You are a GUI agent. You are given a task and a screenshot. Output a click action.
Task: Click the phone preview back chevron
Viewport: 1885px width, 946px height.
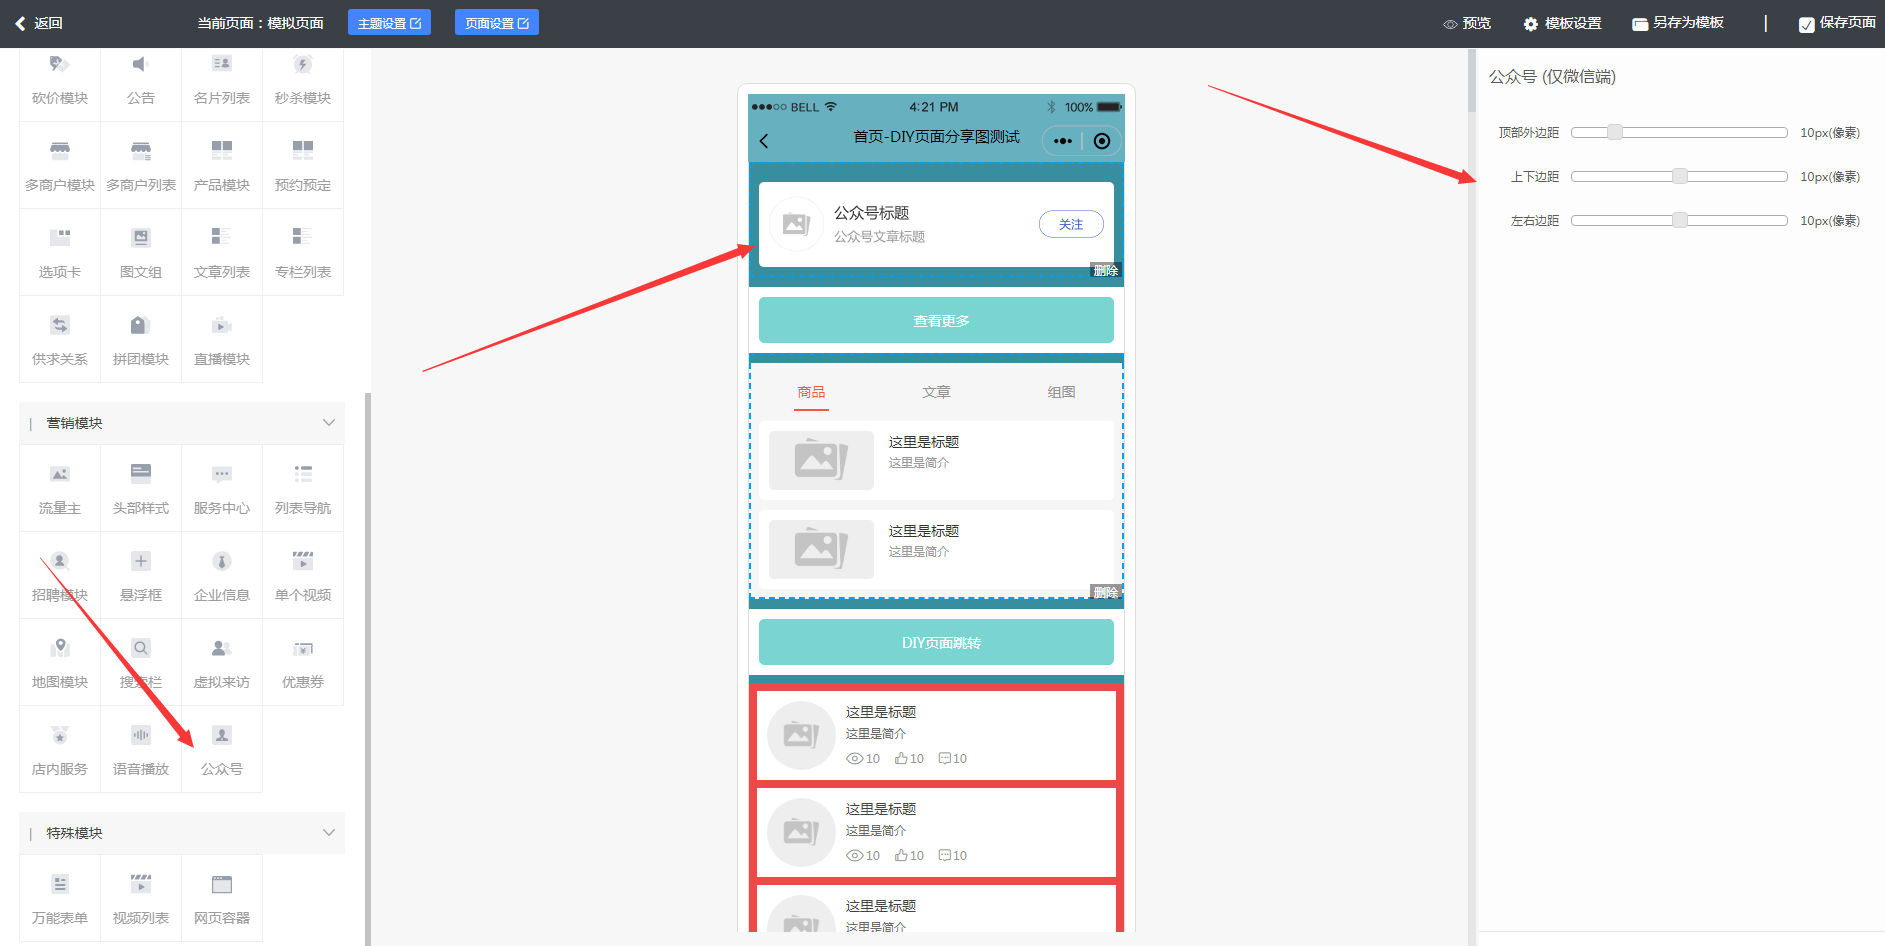tap(764, 141)
